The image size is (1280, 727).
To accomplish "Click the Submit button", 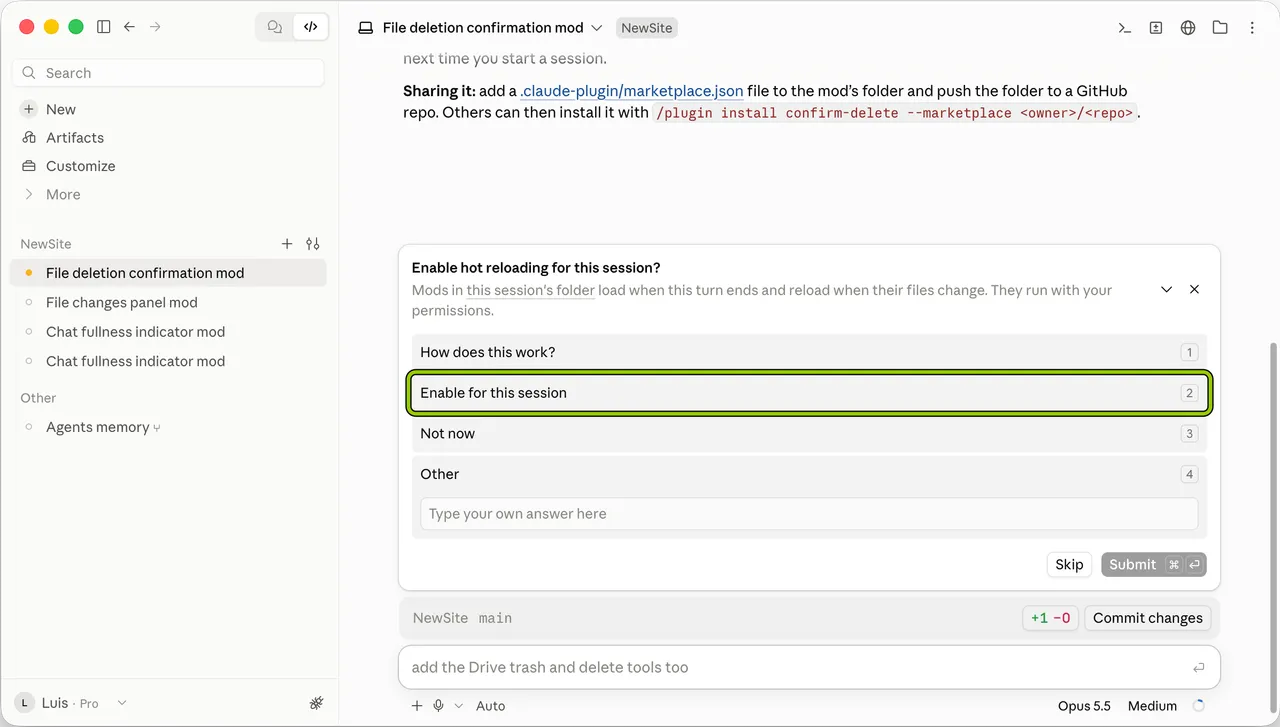I will 1153,565.
